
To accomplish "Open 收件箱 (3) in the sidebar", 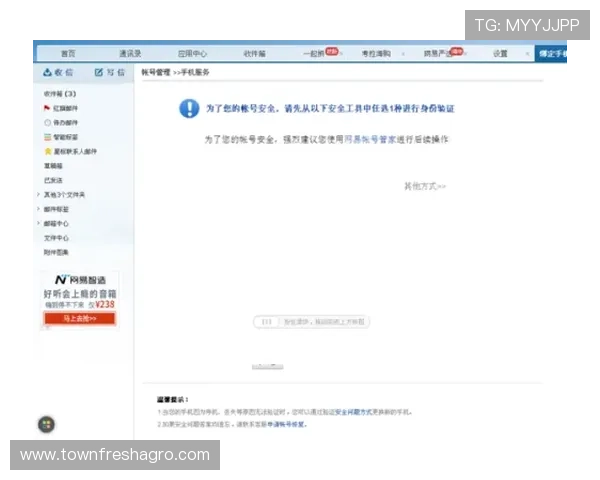I will pyautogui.click(x=60, y=94).
